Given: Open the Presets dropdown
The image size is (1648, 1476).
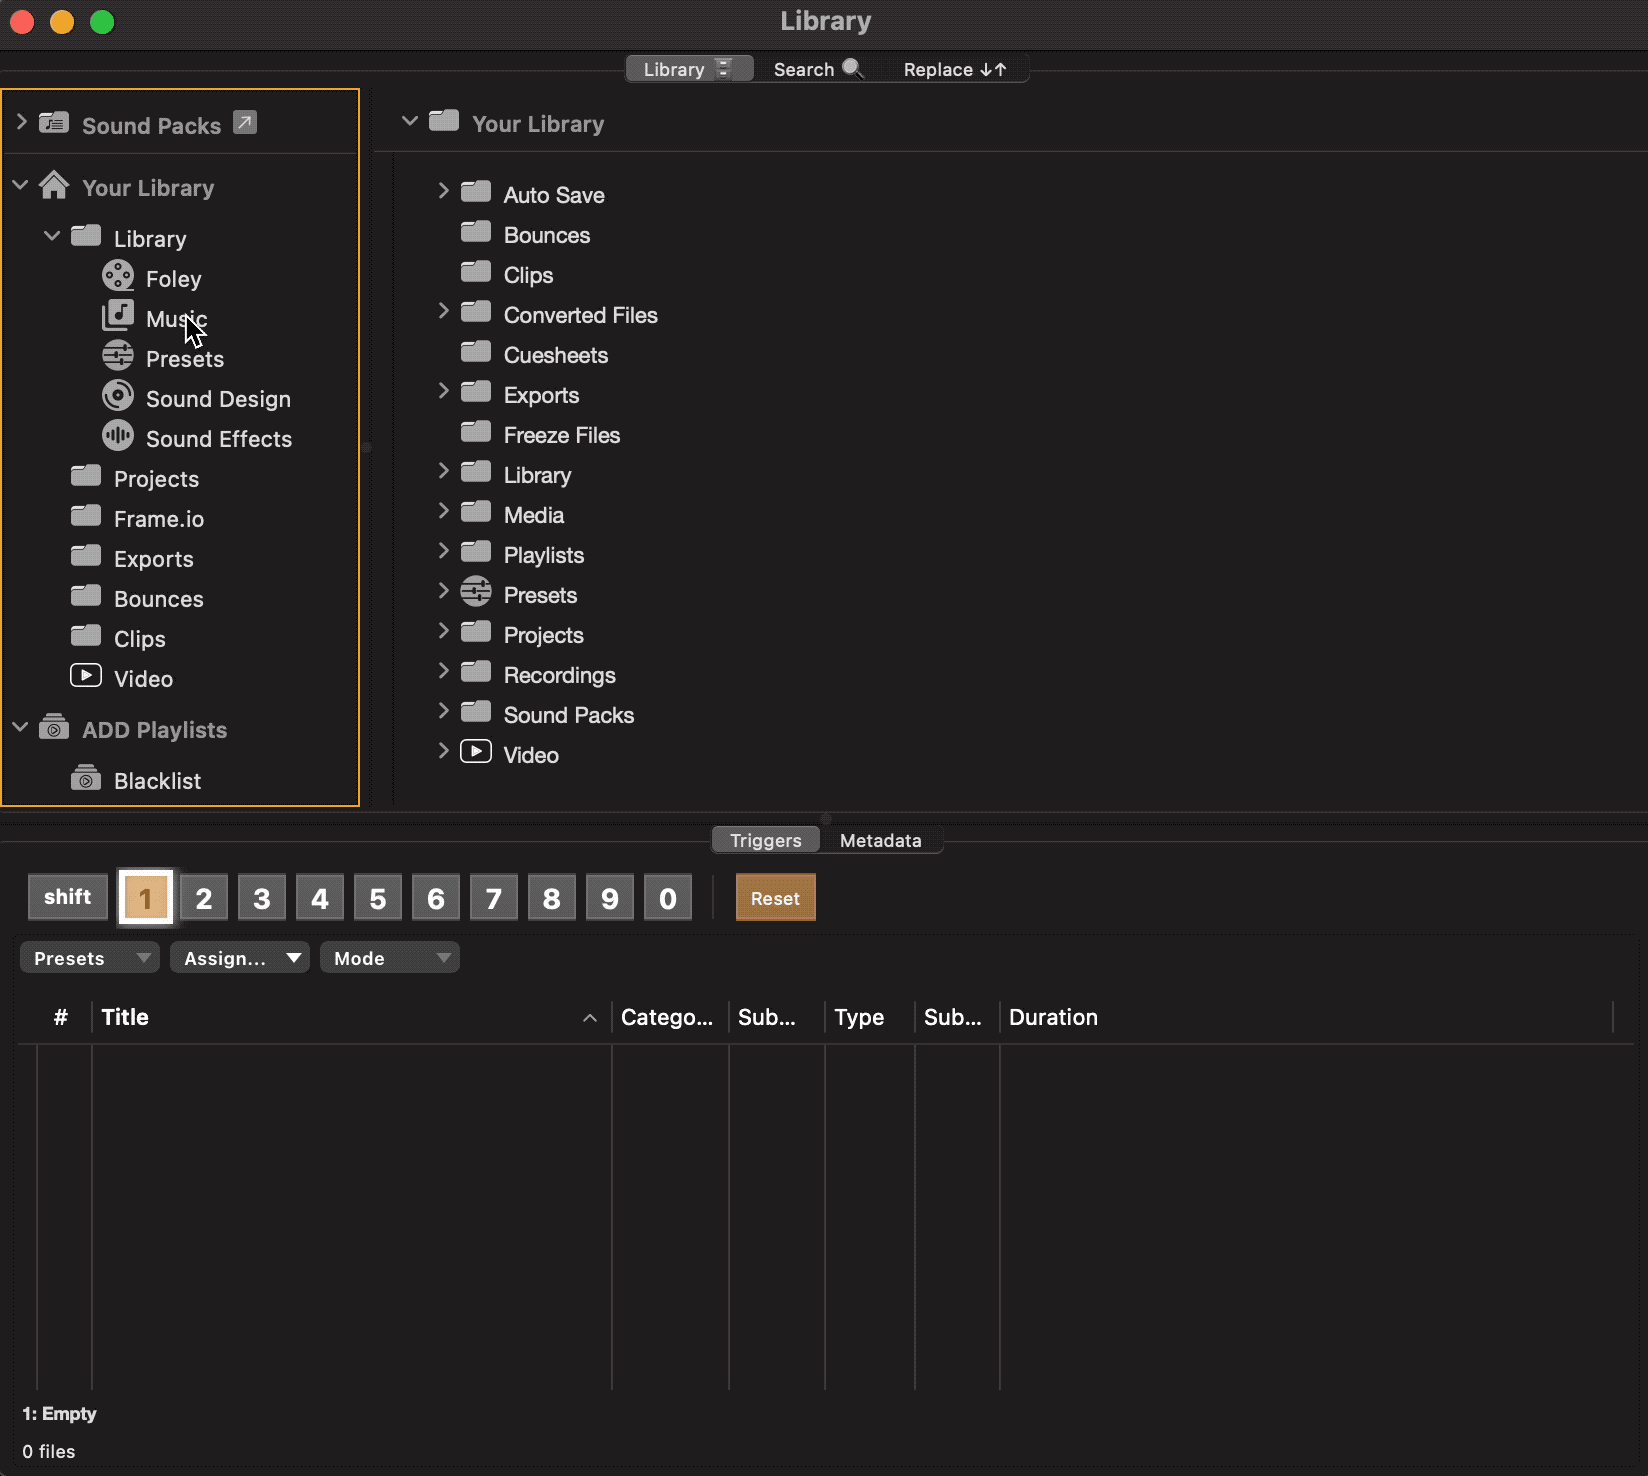Looking at the screenshot, I should pyautogui.click(x=90, y=958).
